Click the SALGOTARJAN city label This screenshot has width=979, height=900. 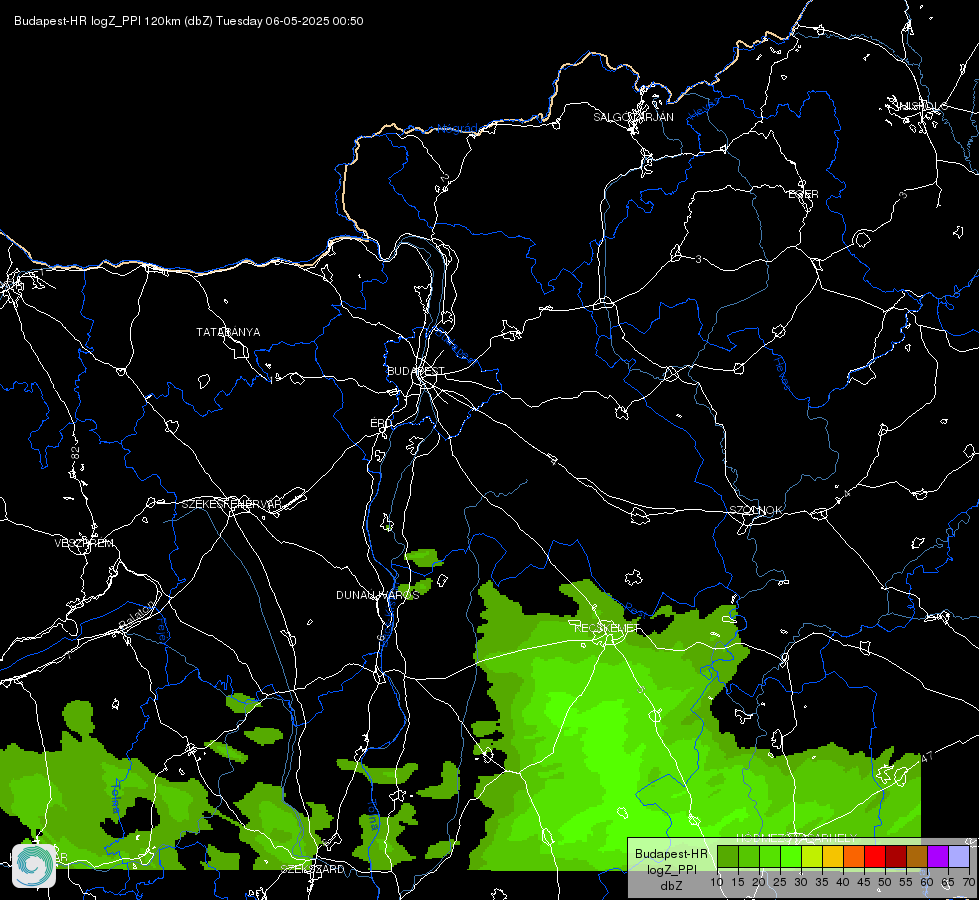coord(633,117)
